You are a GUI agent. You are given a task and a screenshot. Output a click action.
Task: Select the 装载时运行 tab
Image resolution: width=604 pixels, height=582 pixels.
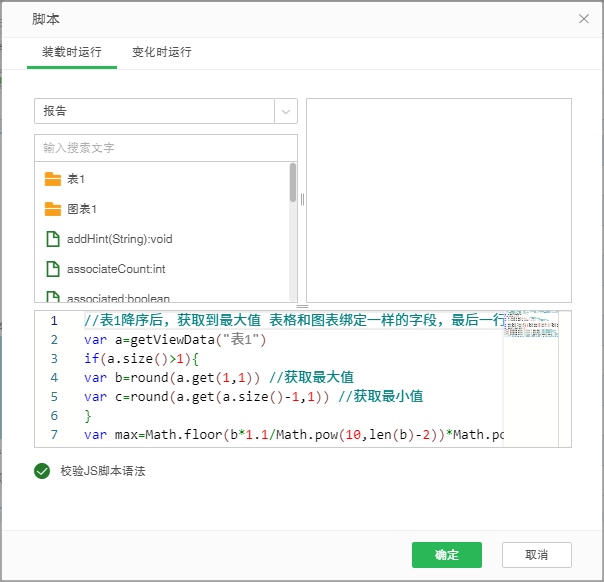click(72, 52)
